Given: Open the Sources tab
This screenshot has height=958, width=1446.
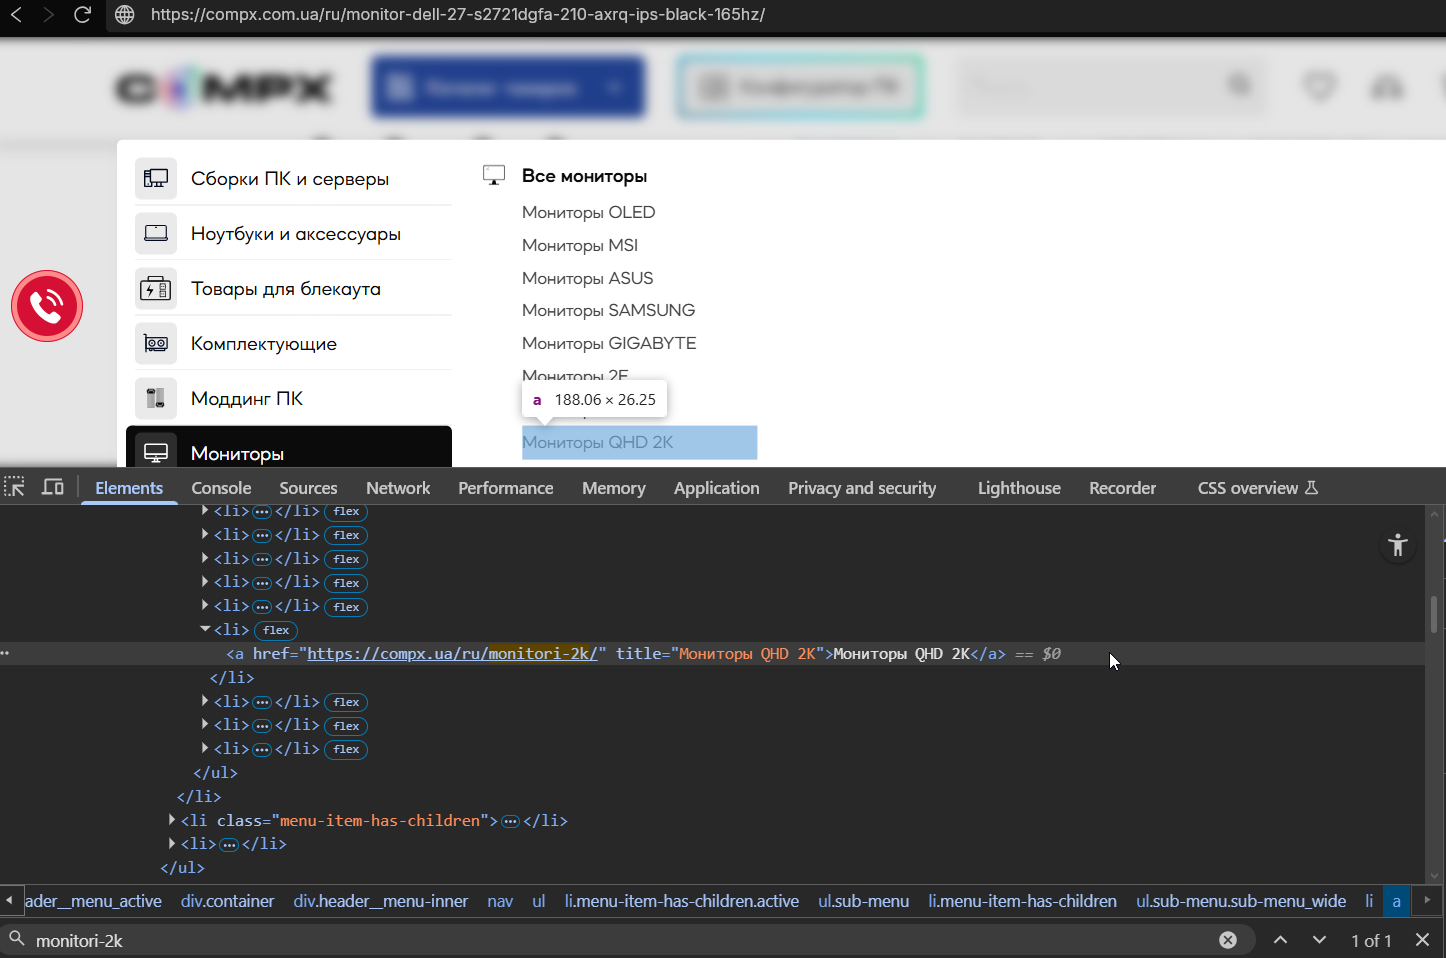Looking at the screenshot, I should tap(308, 488).
